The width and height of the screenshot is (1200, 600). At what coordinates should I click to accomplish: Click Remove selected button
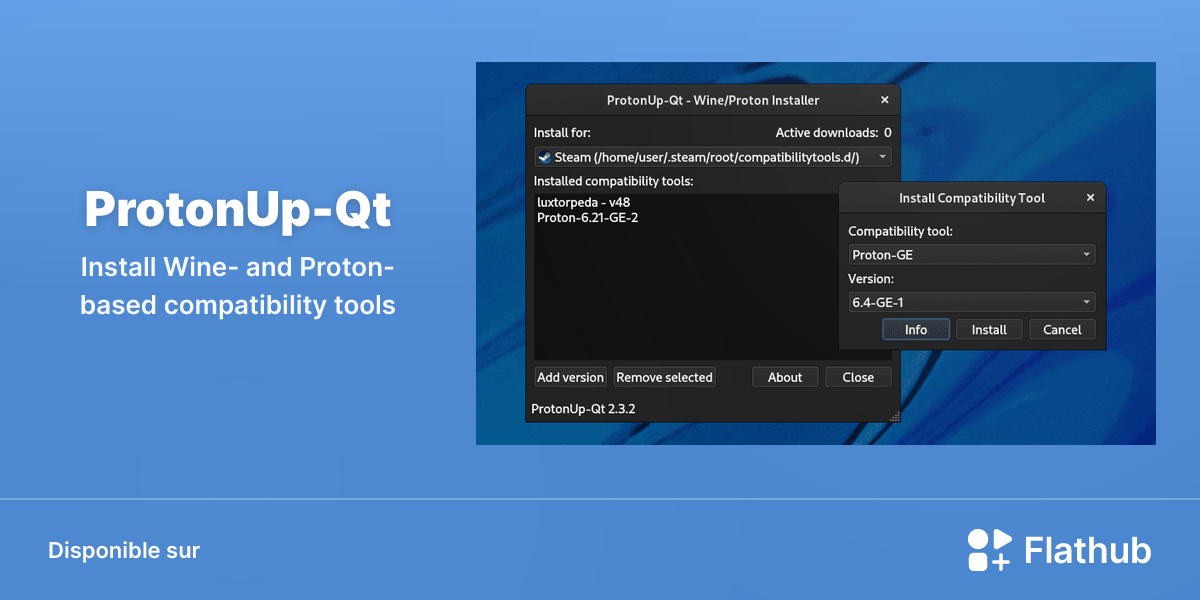pos(664,377)
